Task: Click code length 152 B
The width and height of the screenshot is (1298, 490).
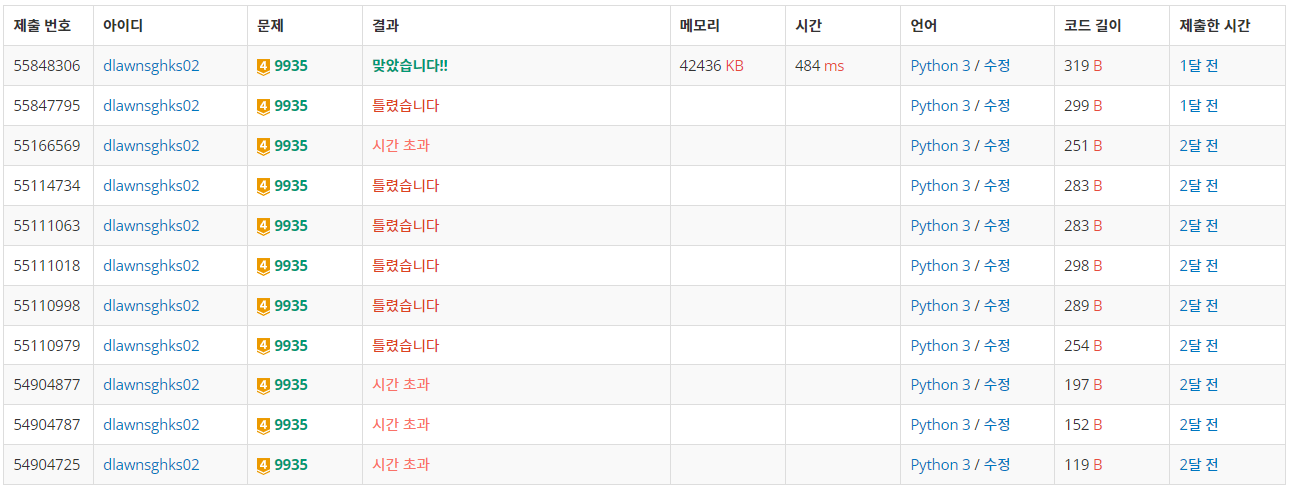Action: coord(1083,425)
